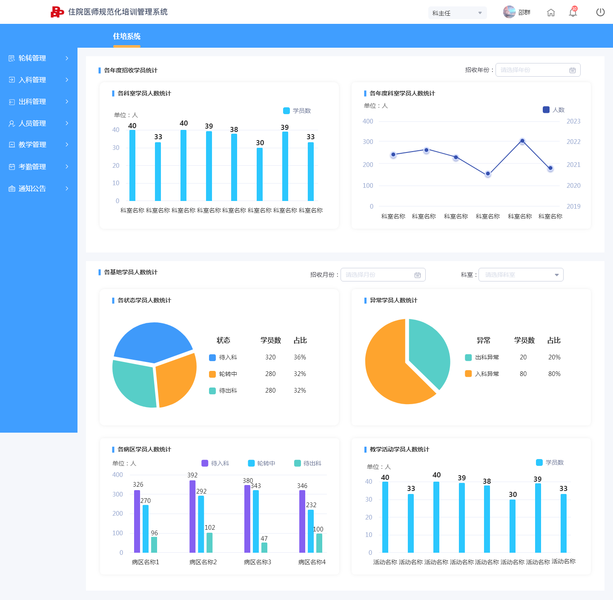Expand 教学管理 with its chevron
This screenshot has width=613, height=600.
coord(67,145)
